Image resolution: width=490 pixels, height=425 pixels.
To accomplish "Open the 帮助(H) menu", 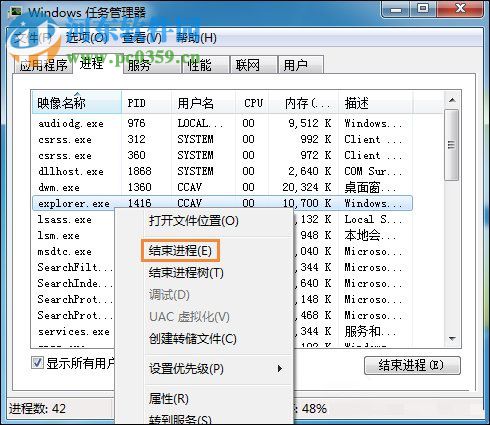I will (196, 38).
